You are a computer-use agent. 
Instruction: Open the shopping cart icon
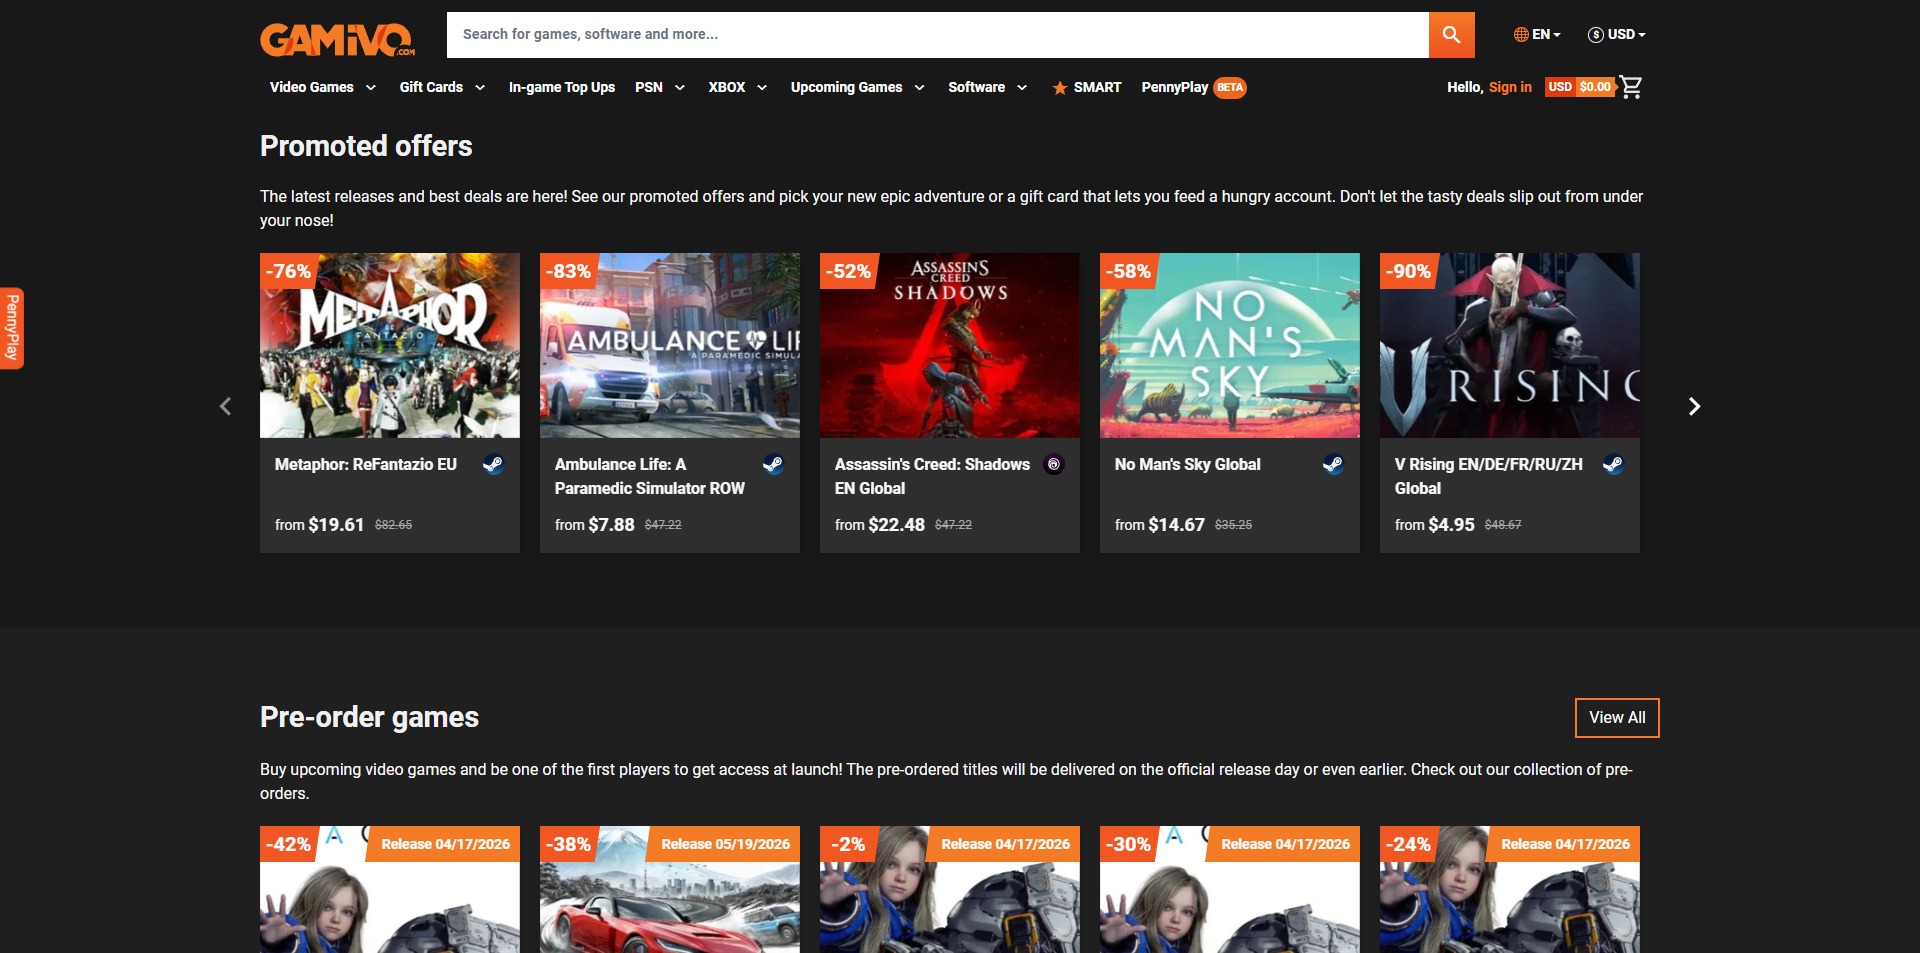coord(1631,87)
